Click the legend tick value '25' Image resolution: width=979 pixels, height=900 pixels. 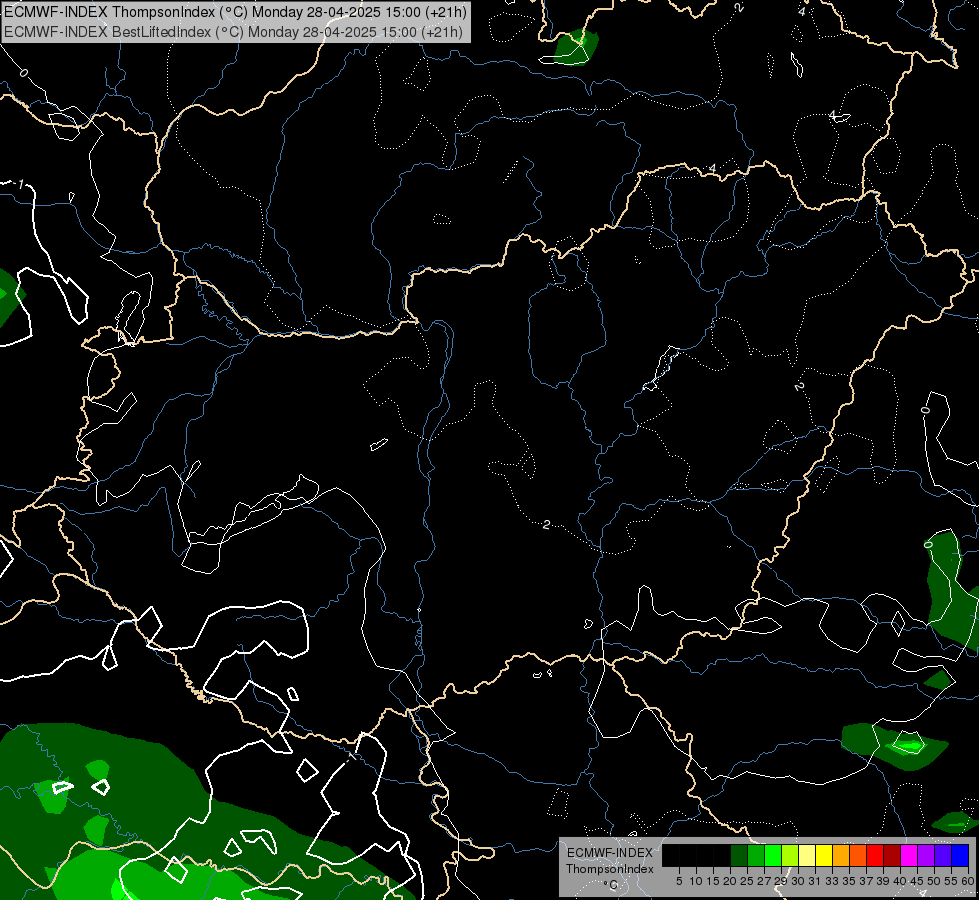(747, 881)
